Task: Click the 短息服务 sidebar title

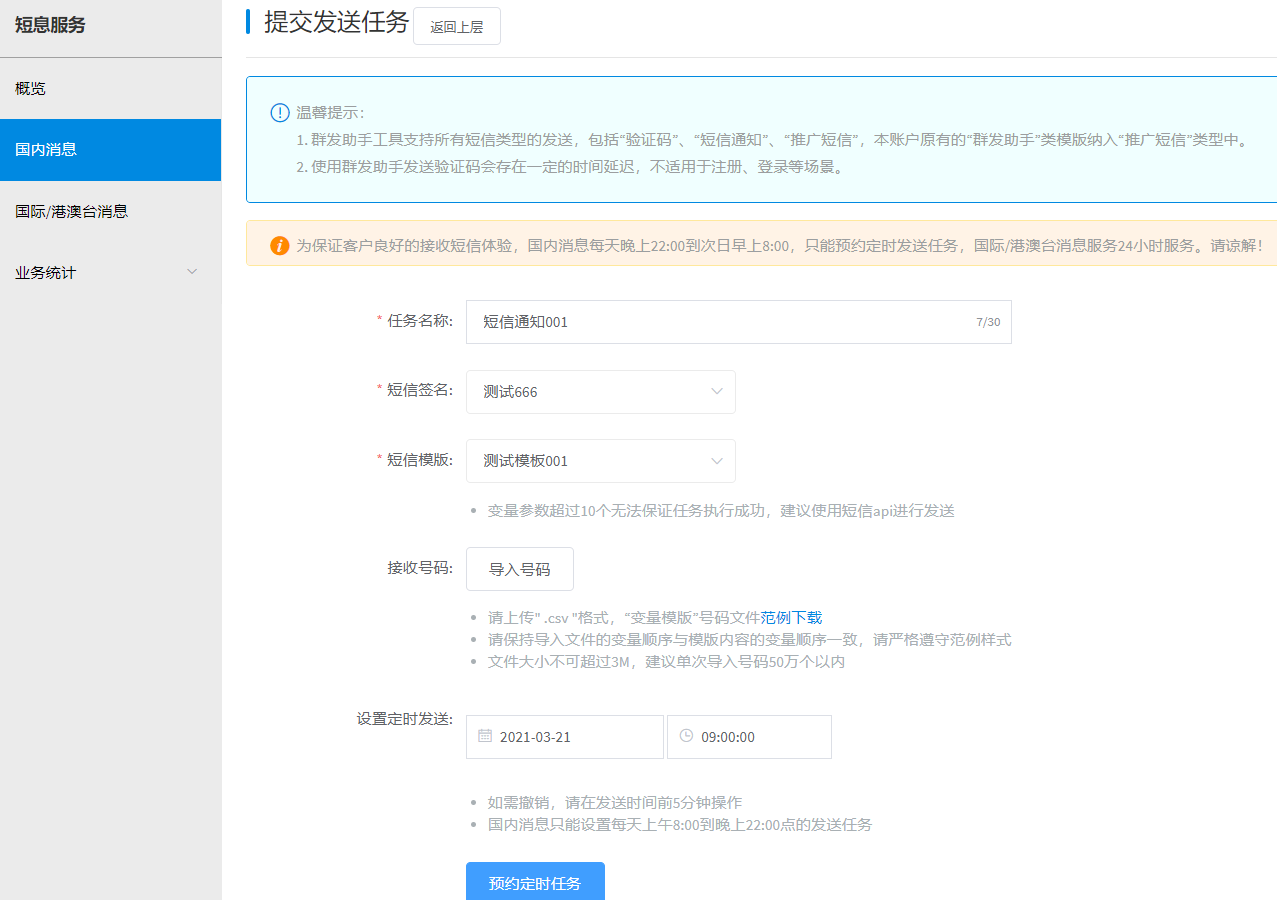Action: (50, 26)
